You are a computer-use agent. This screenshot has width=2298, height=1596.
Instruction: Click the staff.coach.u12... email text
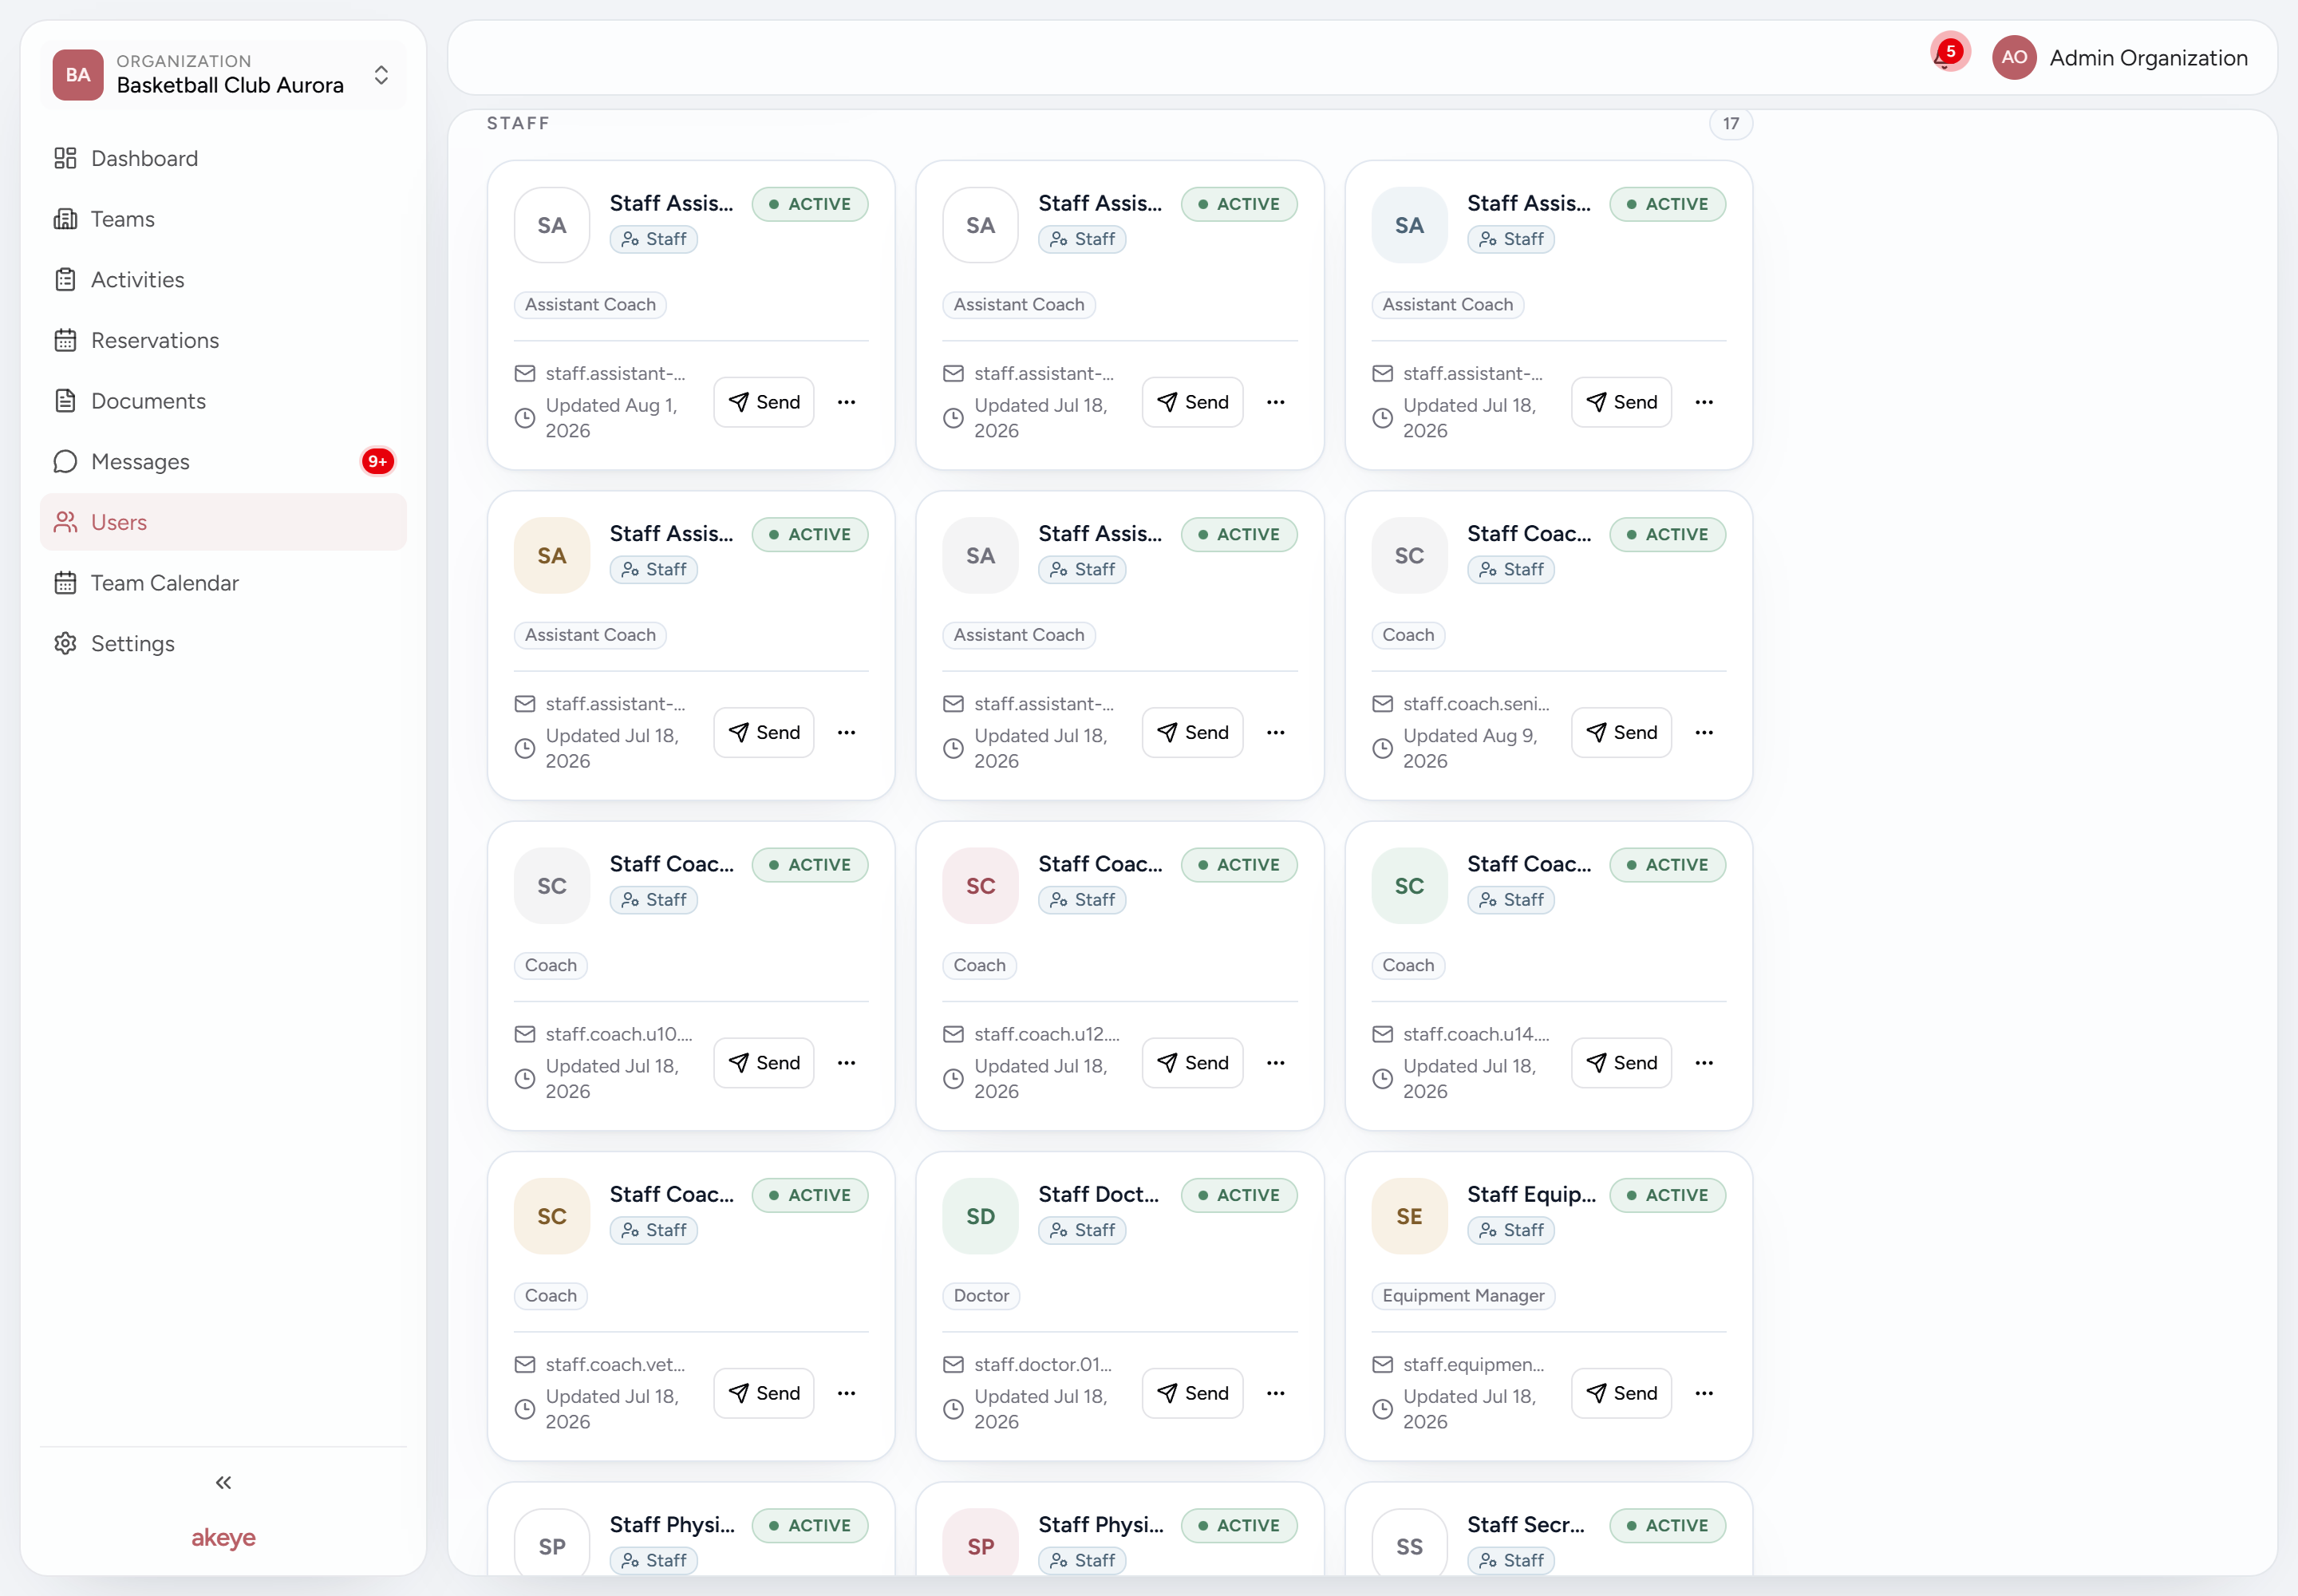pyautogui.click(x=1046, y=1034)
